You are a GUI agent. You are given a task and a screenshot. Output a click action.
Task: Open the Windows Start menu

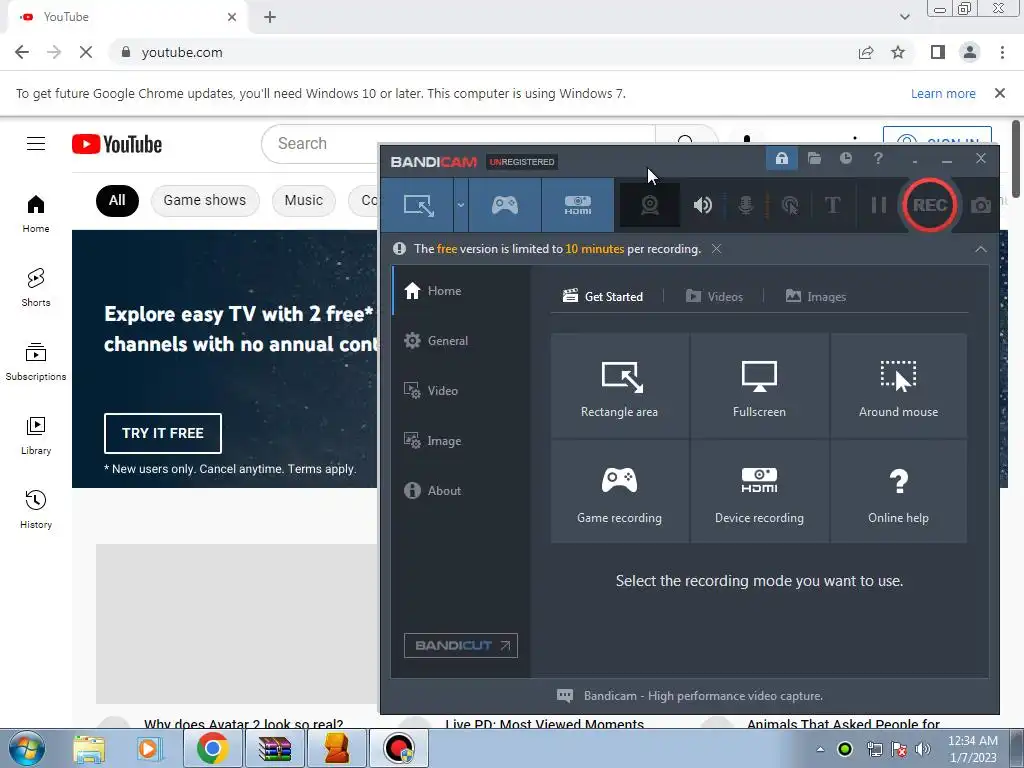[x=27, y=748]
